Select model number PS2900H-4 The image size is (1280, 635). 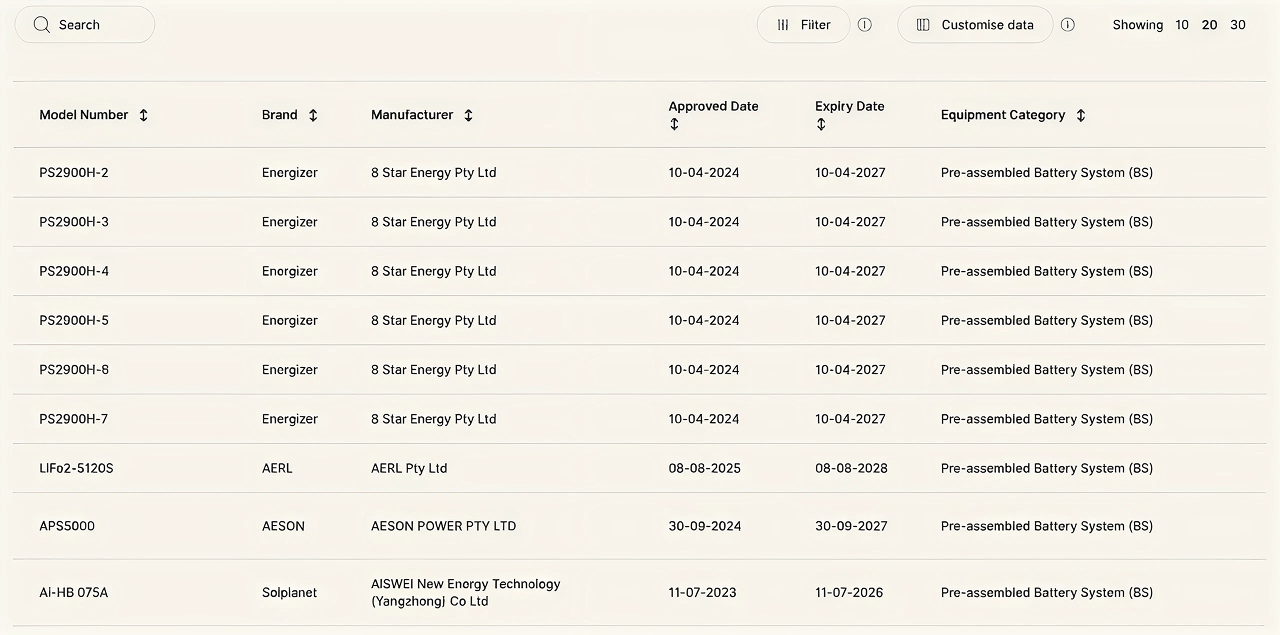pyautogui.click(x=74, y=271)
